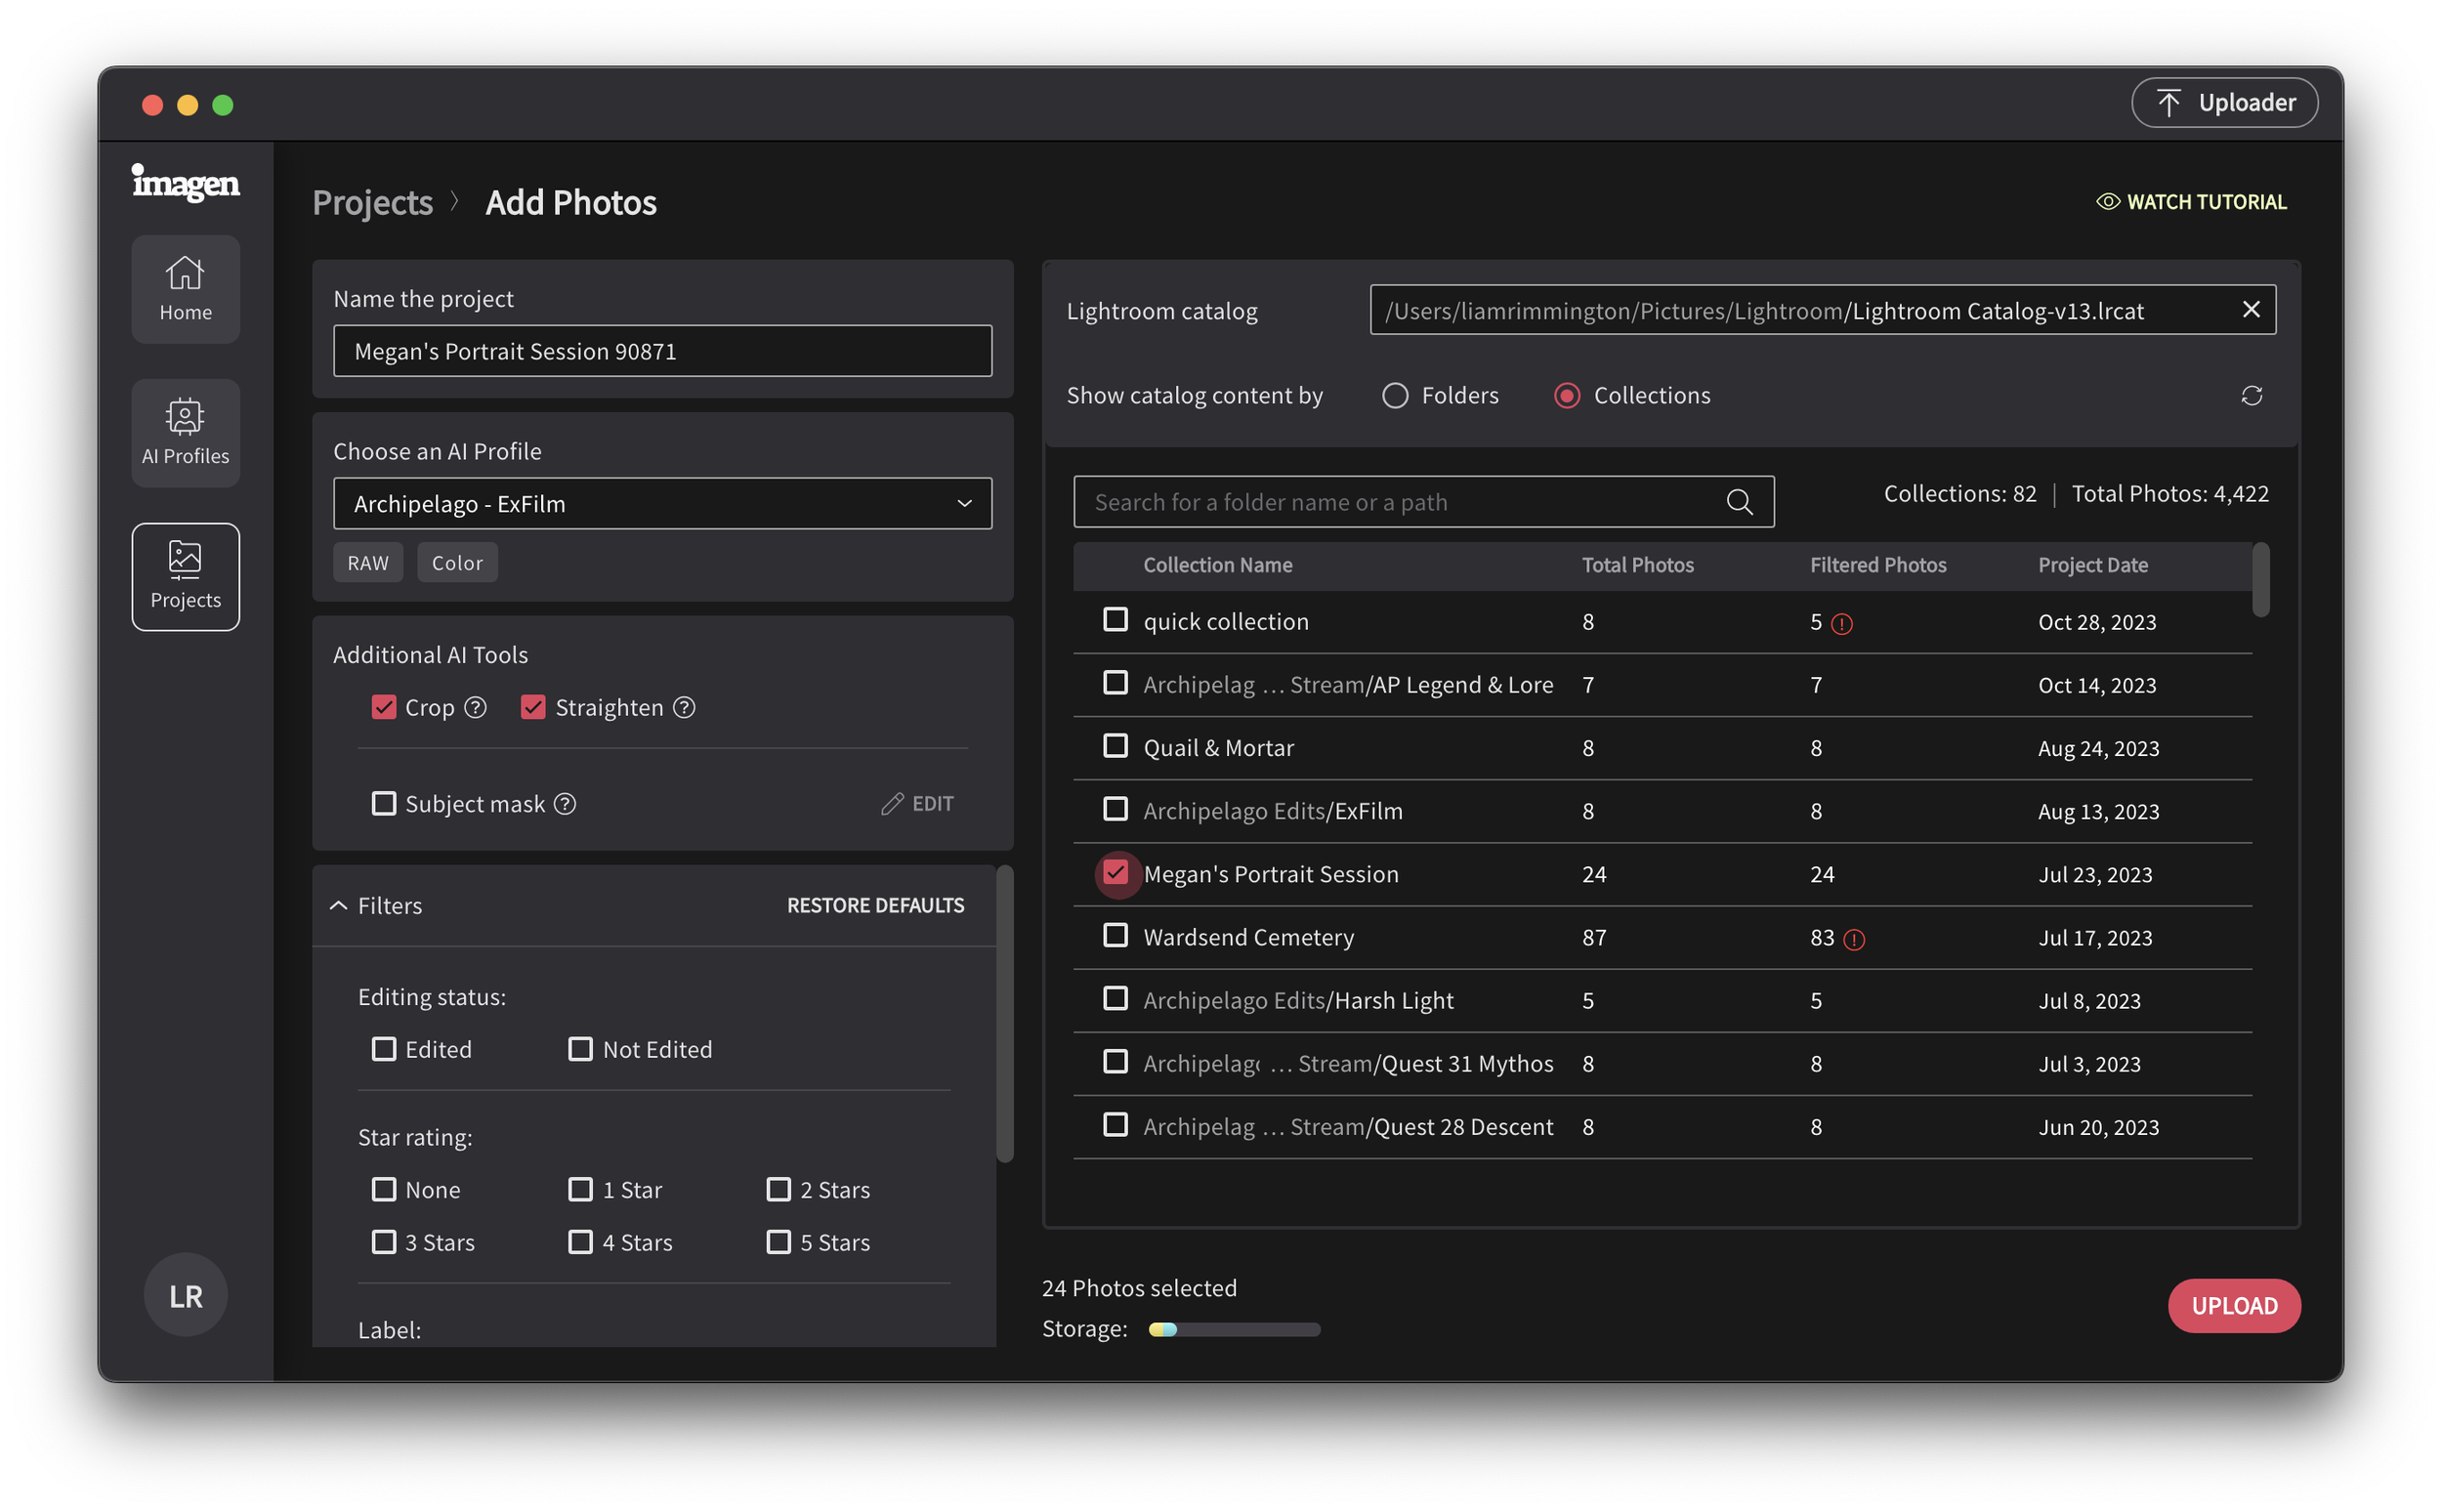2442x1512 pixels.
Task: View warning icon for Wardsend Cemetery
Action: (1854, 940)
